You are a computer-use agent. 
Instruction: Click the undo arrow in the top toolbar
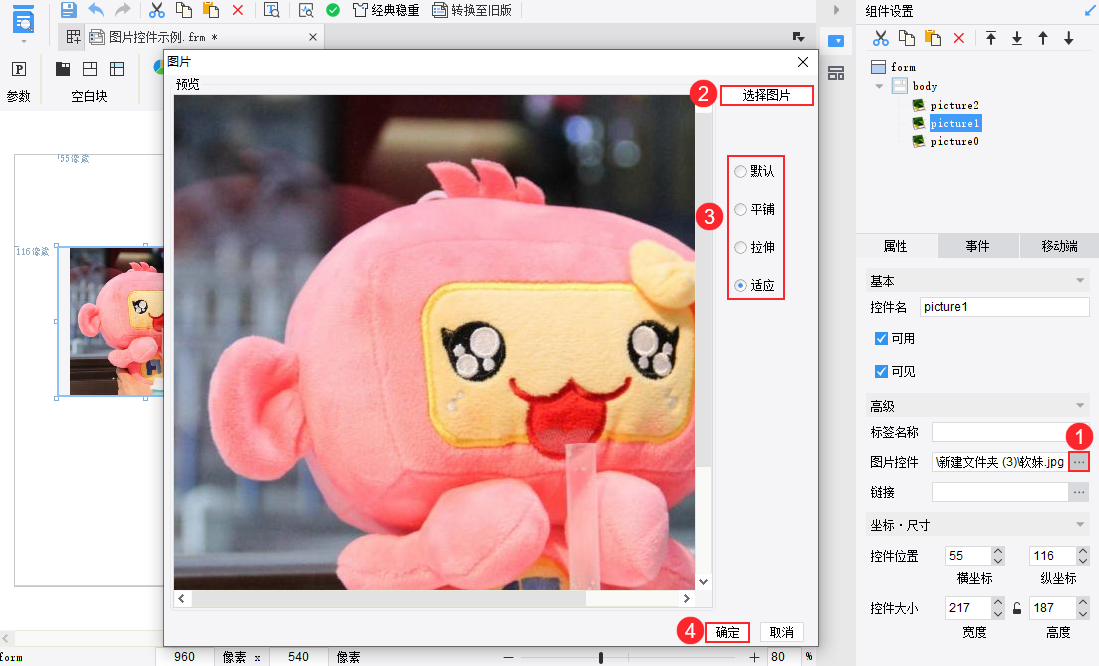(x=96, y=10)
